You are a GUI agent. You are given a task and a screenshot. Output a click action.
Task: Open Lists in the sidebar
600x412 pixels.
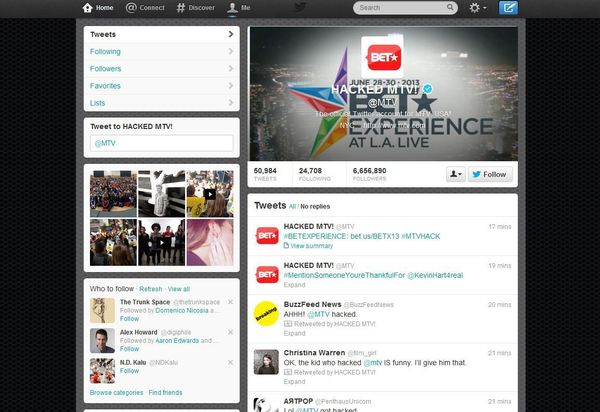pos(161,103)
